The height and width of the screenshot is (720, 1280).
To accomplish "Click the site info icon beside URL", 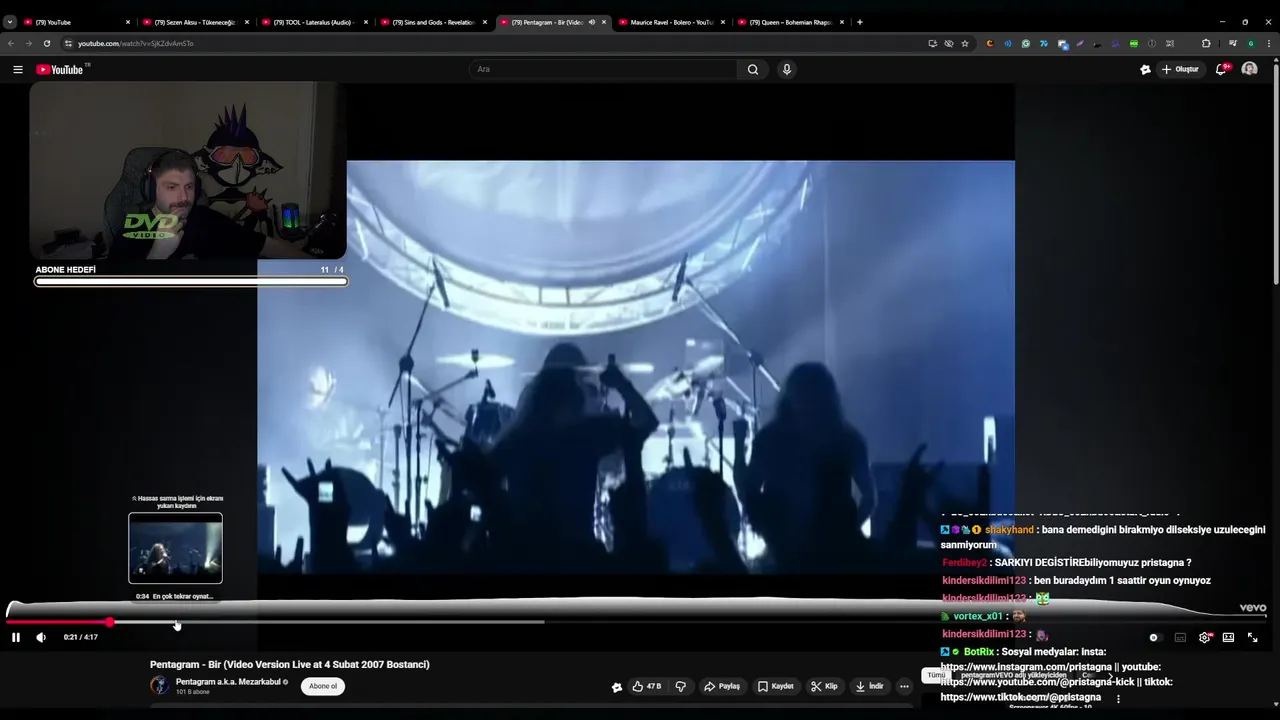I will coord(68,43).
